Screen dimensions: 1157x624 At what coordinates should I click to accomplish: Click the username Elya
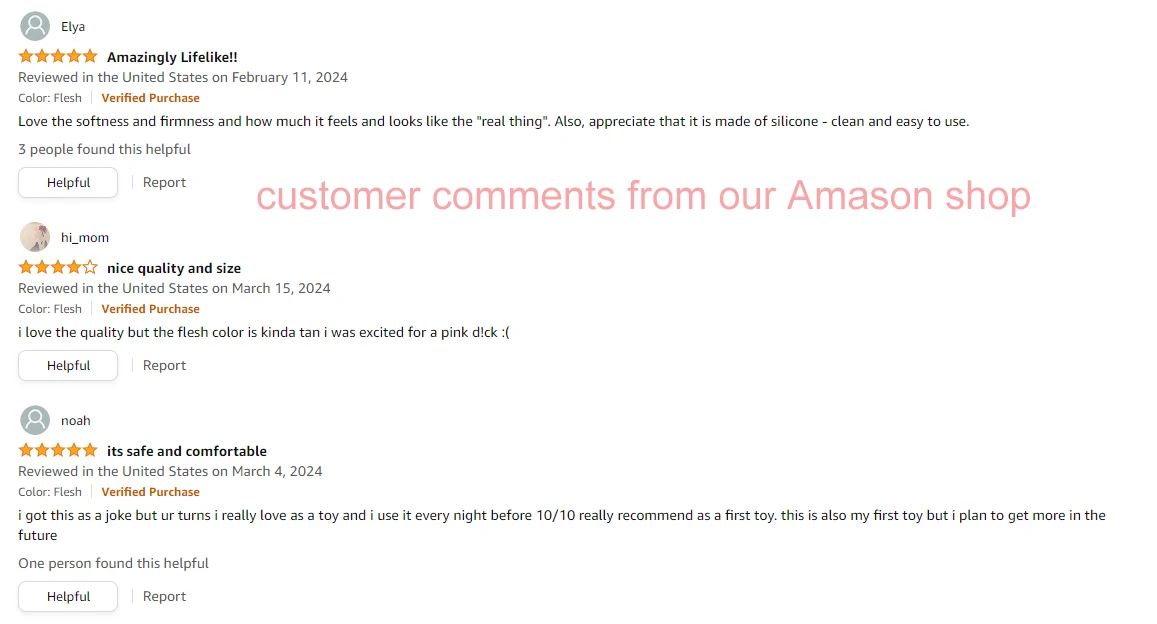[x=73, y=27]
